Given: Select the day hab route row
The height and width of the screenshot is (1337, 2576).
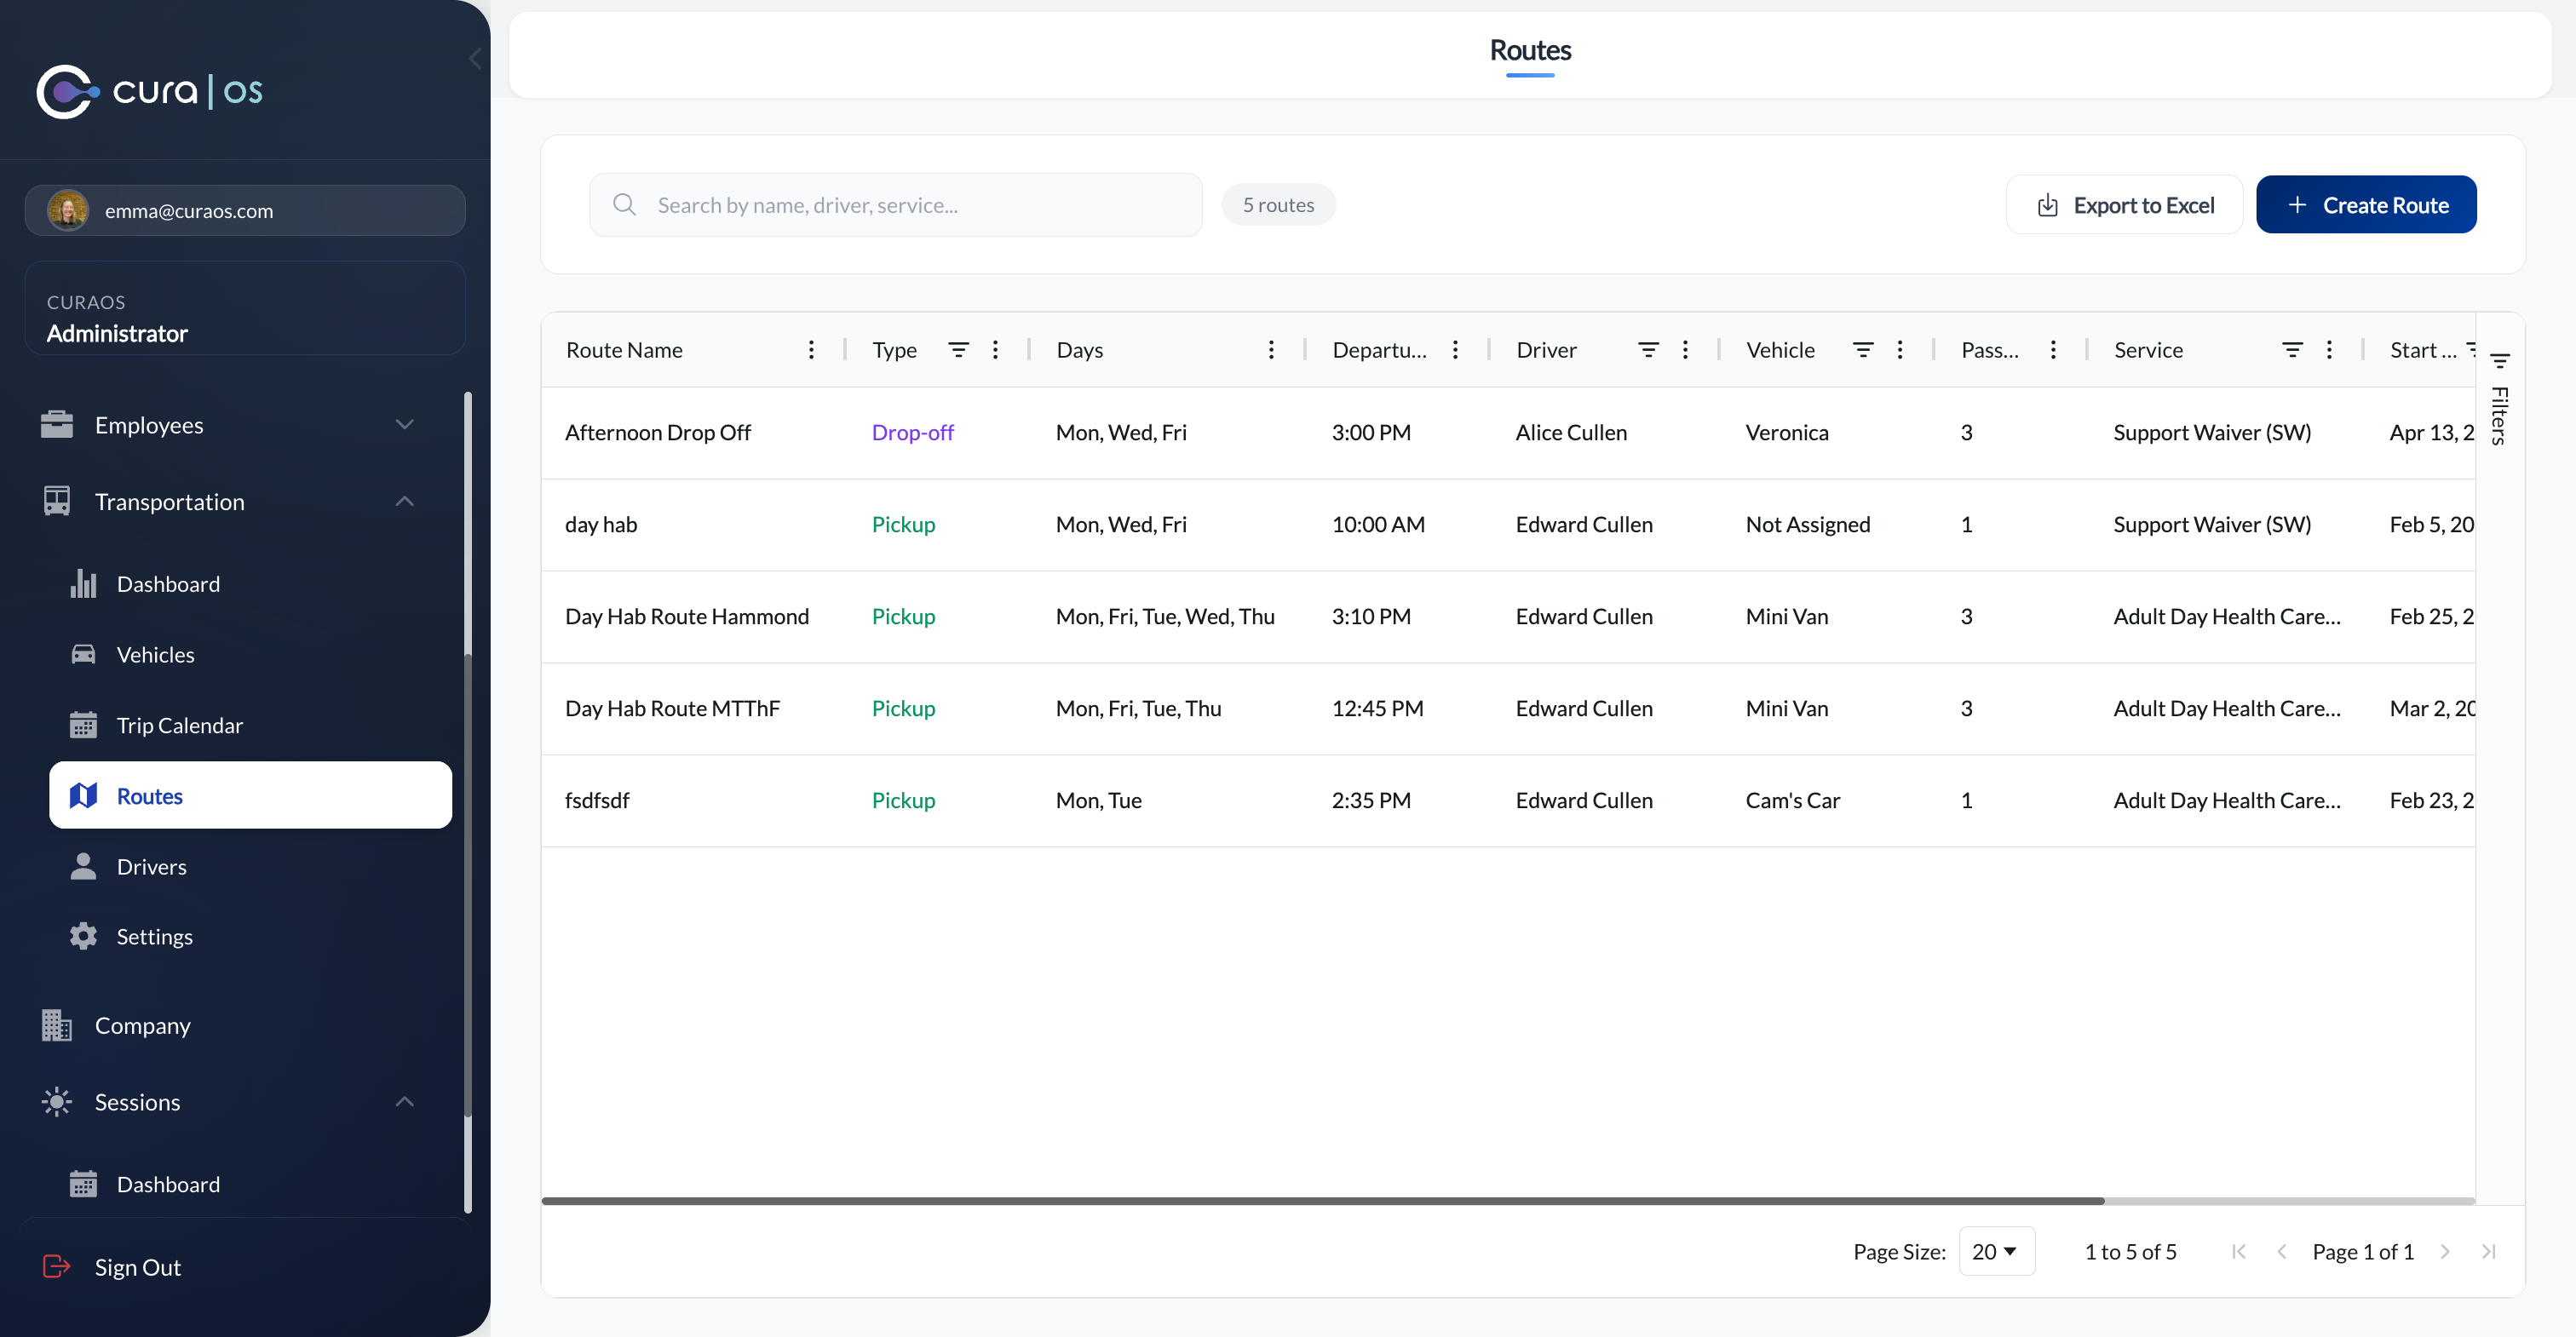Looking at the screenshot, I should coord(1508,525).
